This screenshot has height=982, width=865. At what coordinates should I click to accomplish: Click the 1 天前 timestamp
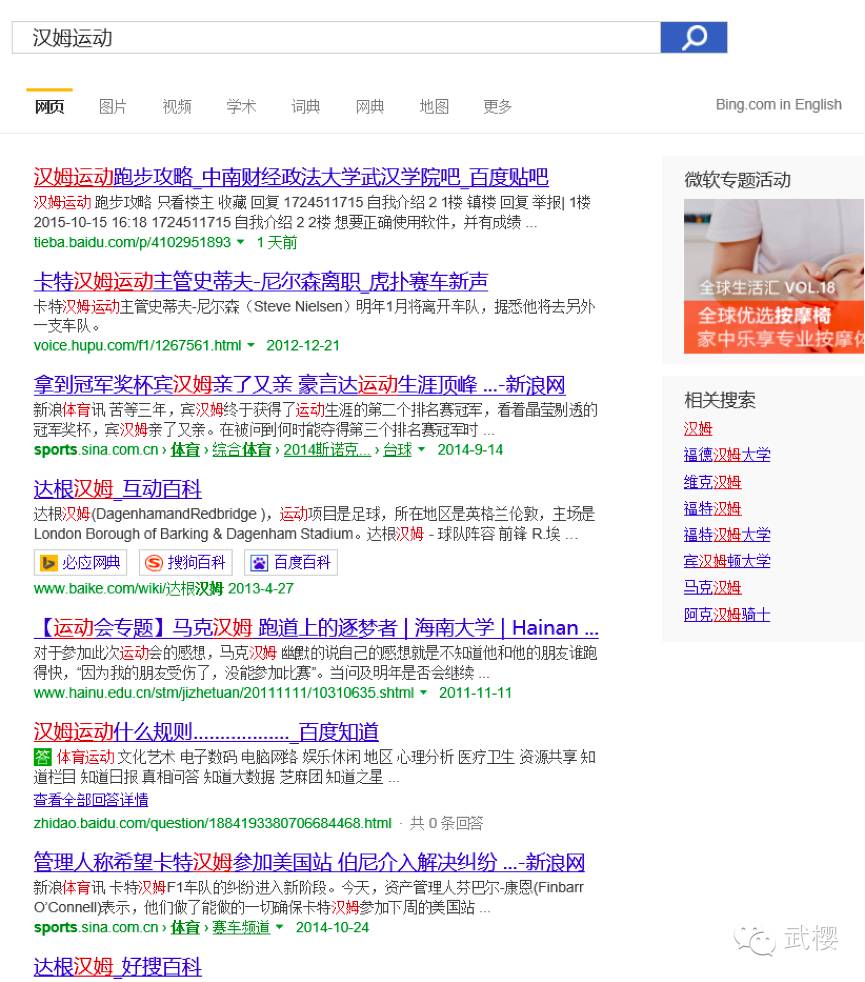pyautogui.click(x=277, y=242)
